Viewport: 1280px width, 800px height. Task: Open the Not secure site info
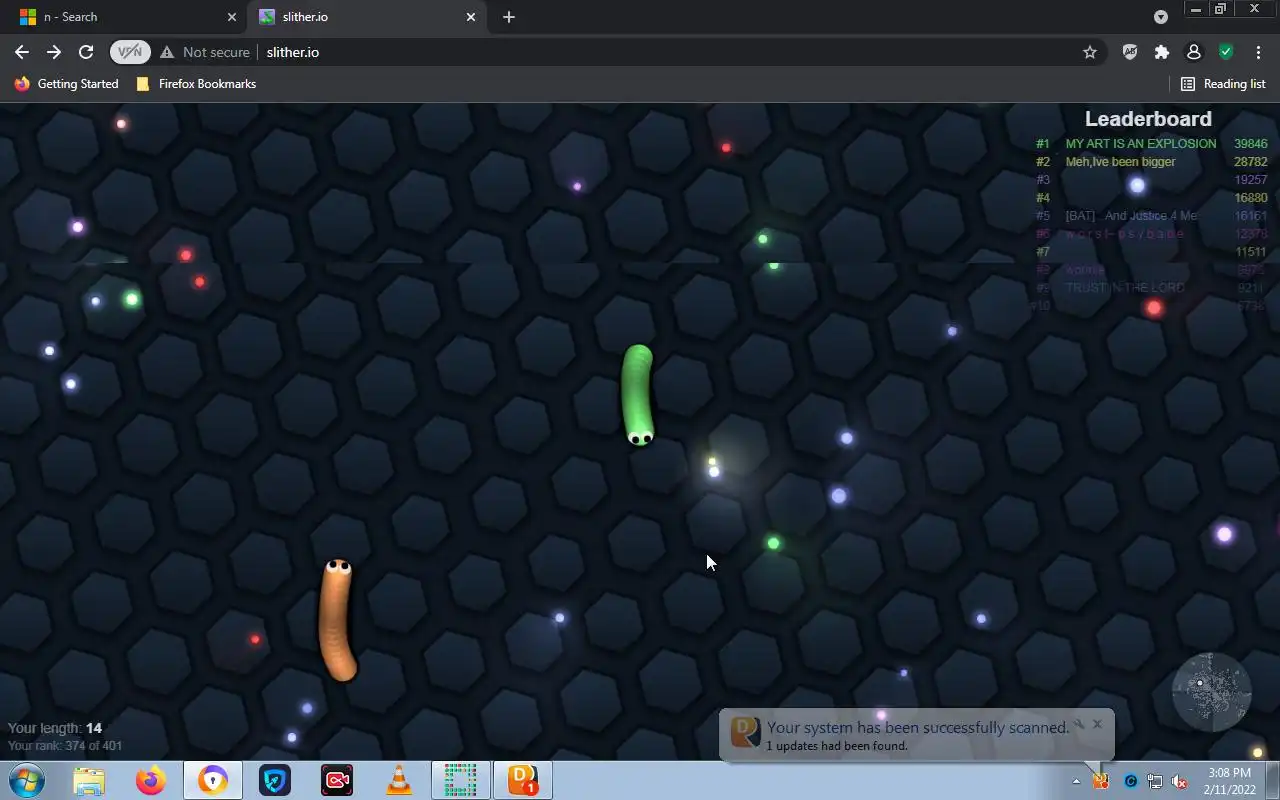coord(205,52)
